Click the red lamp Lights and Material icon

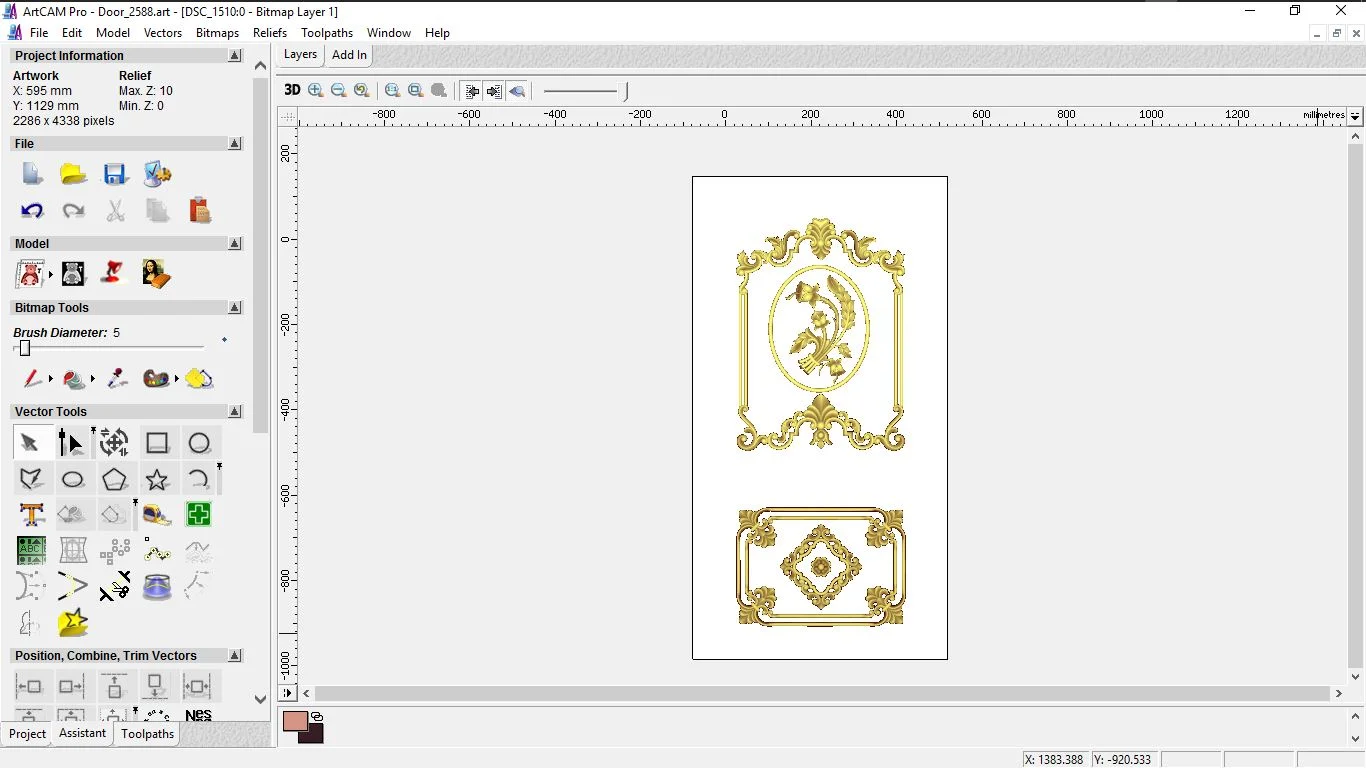click(114, 273)
